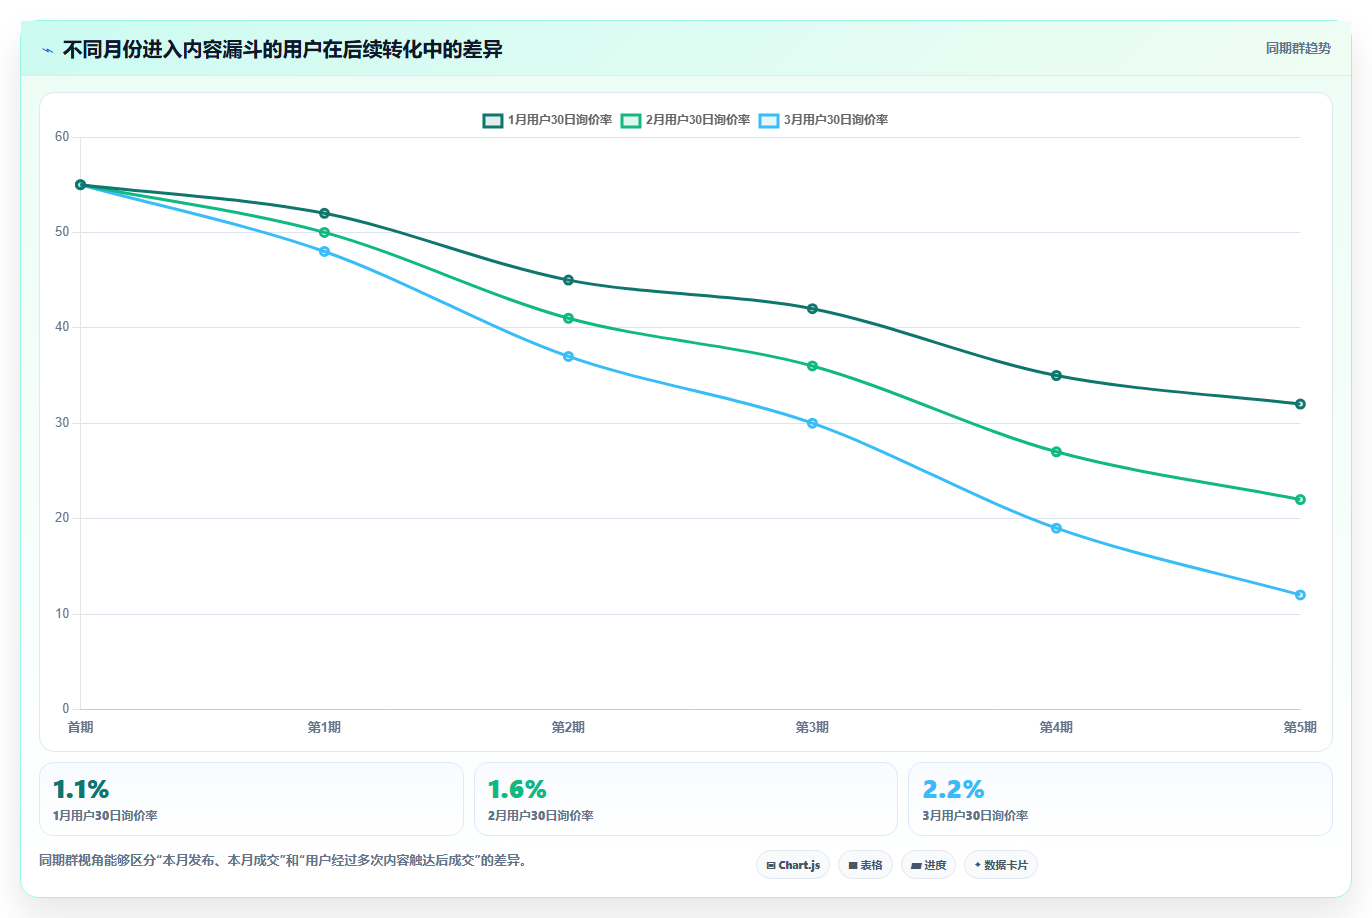Click the 第4期 x-axis label
The width and height of the screenshot is (1372, 918).
(x=1056, y=727)
